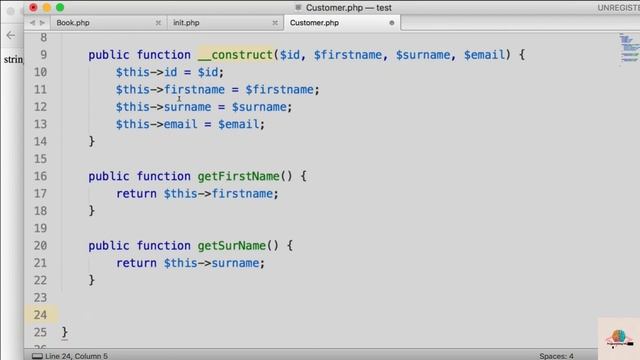The width and height of the screenshot is (640, 360).
Task: Click line number 16 in gutter
Action: [x=40, y=176]
